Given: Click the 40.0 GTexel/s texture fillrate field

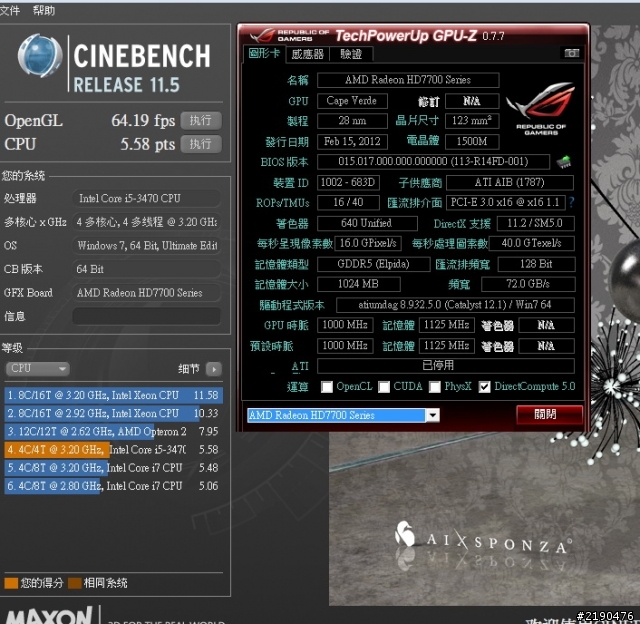Looking at the screenshot, I should 531,243.
